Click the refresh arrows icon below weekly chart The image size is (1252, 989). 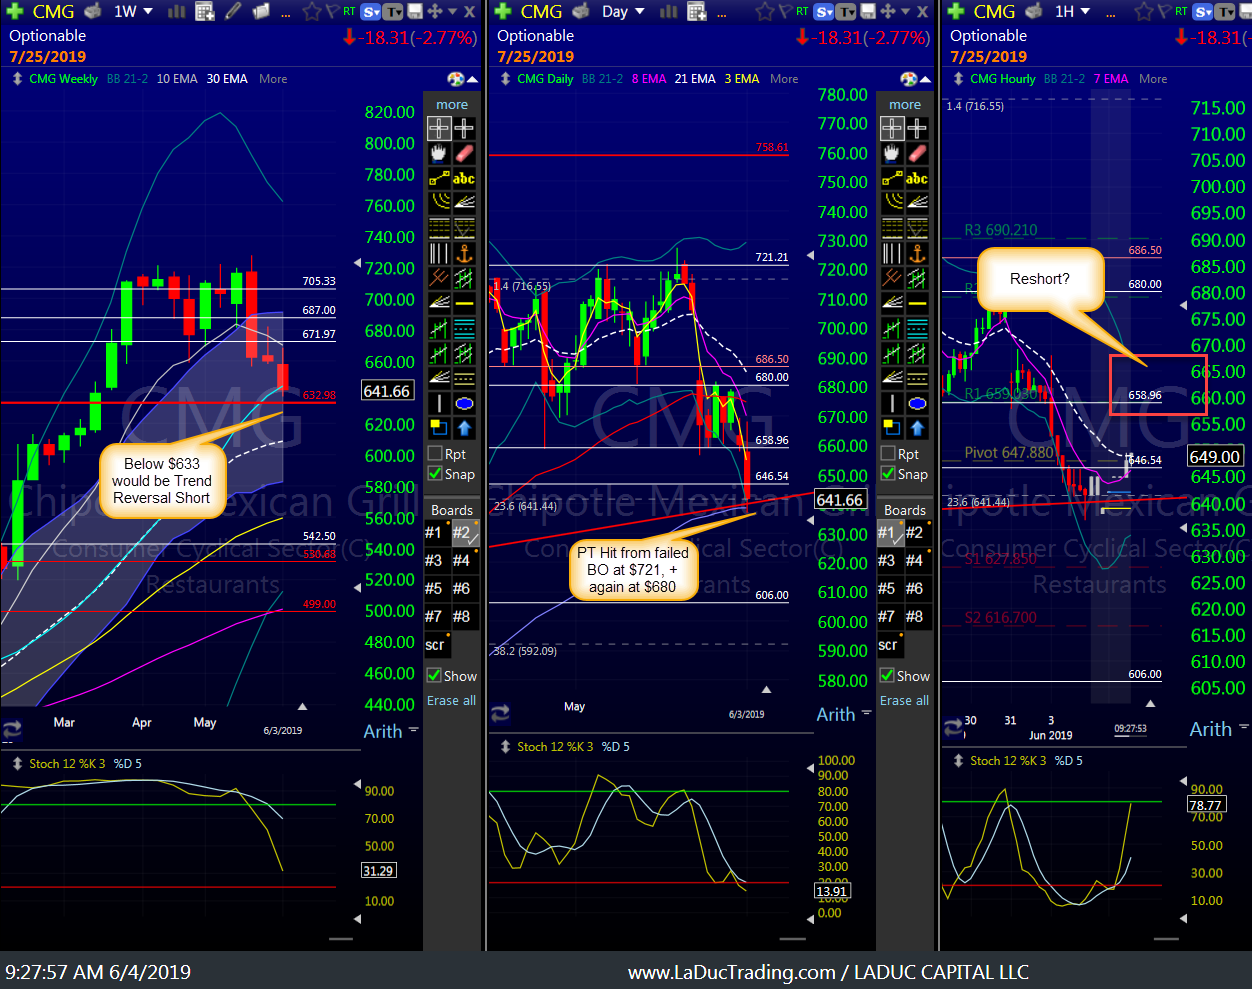tap(12, 730)
